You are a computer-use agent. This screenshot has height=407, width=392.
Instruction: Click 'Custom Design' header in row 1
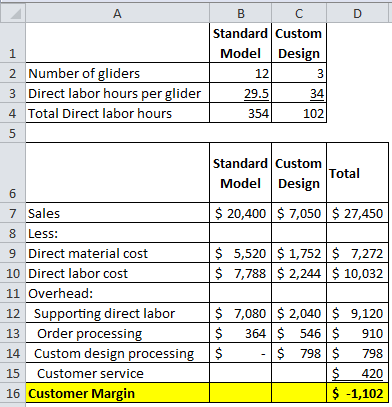tap(299, 43)
